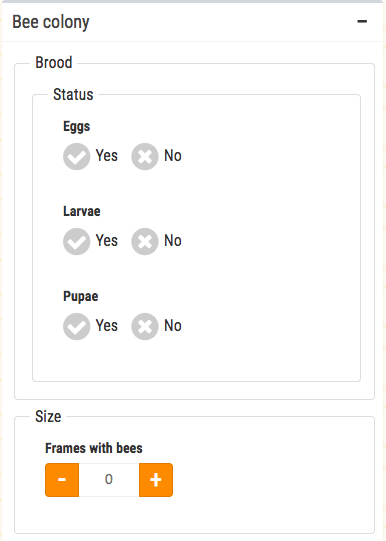
Task: Decrease Frames with bees using orange minus
Action: tap(62, 480)
